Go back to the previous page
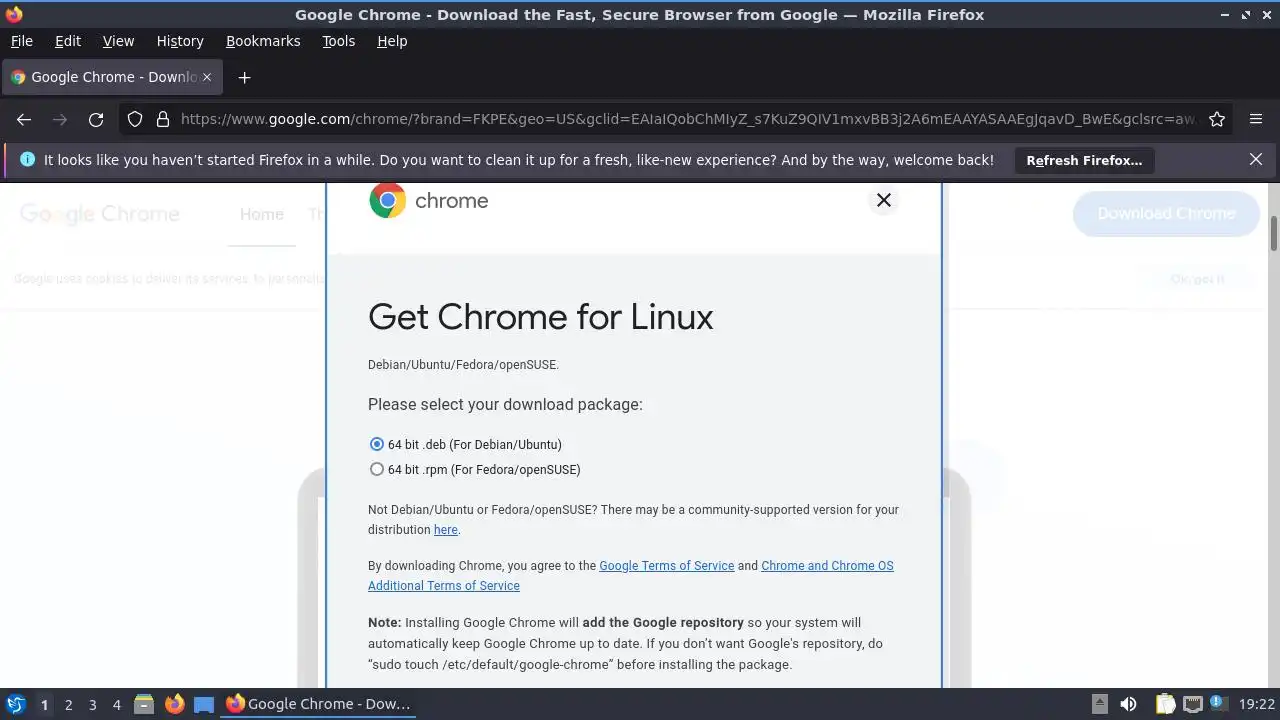The width and height of the screenshot is (1280, 720). [x=24, y=119]
